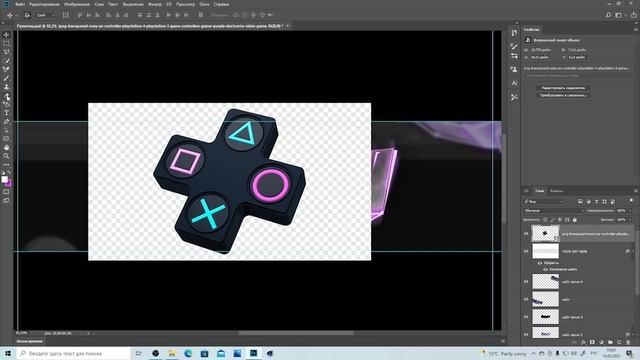
Task: Open the layer filter kind dropdown
Action: coord(543,202)
